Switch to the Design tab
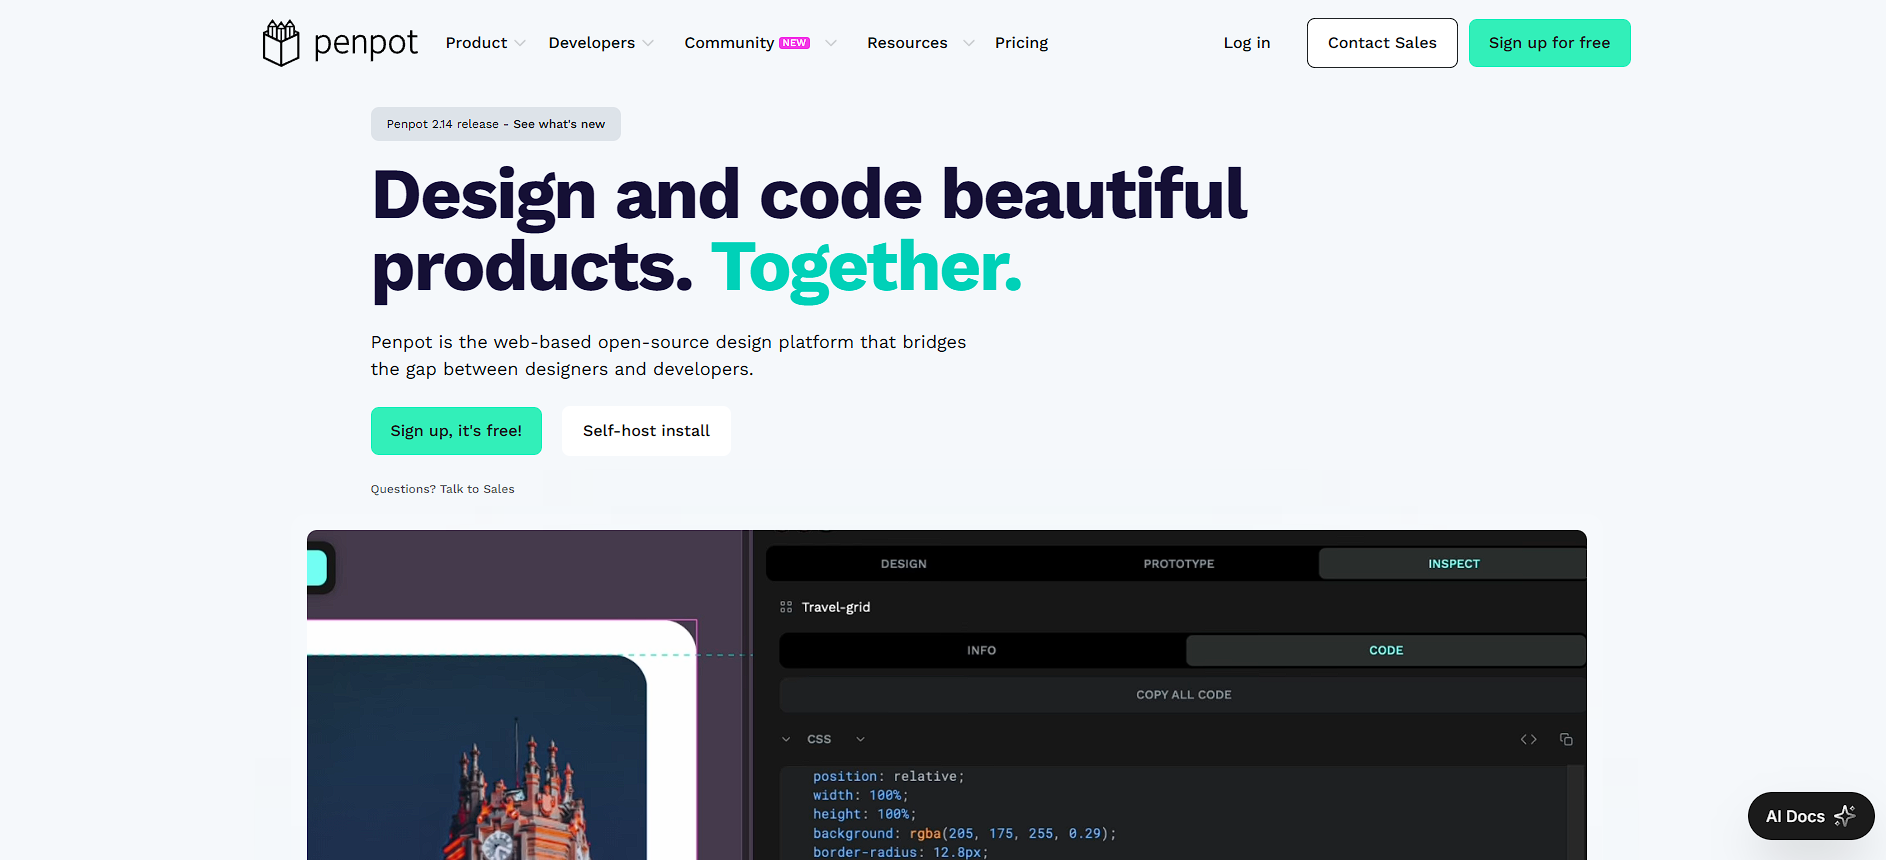 [x=904, y=564]
